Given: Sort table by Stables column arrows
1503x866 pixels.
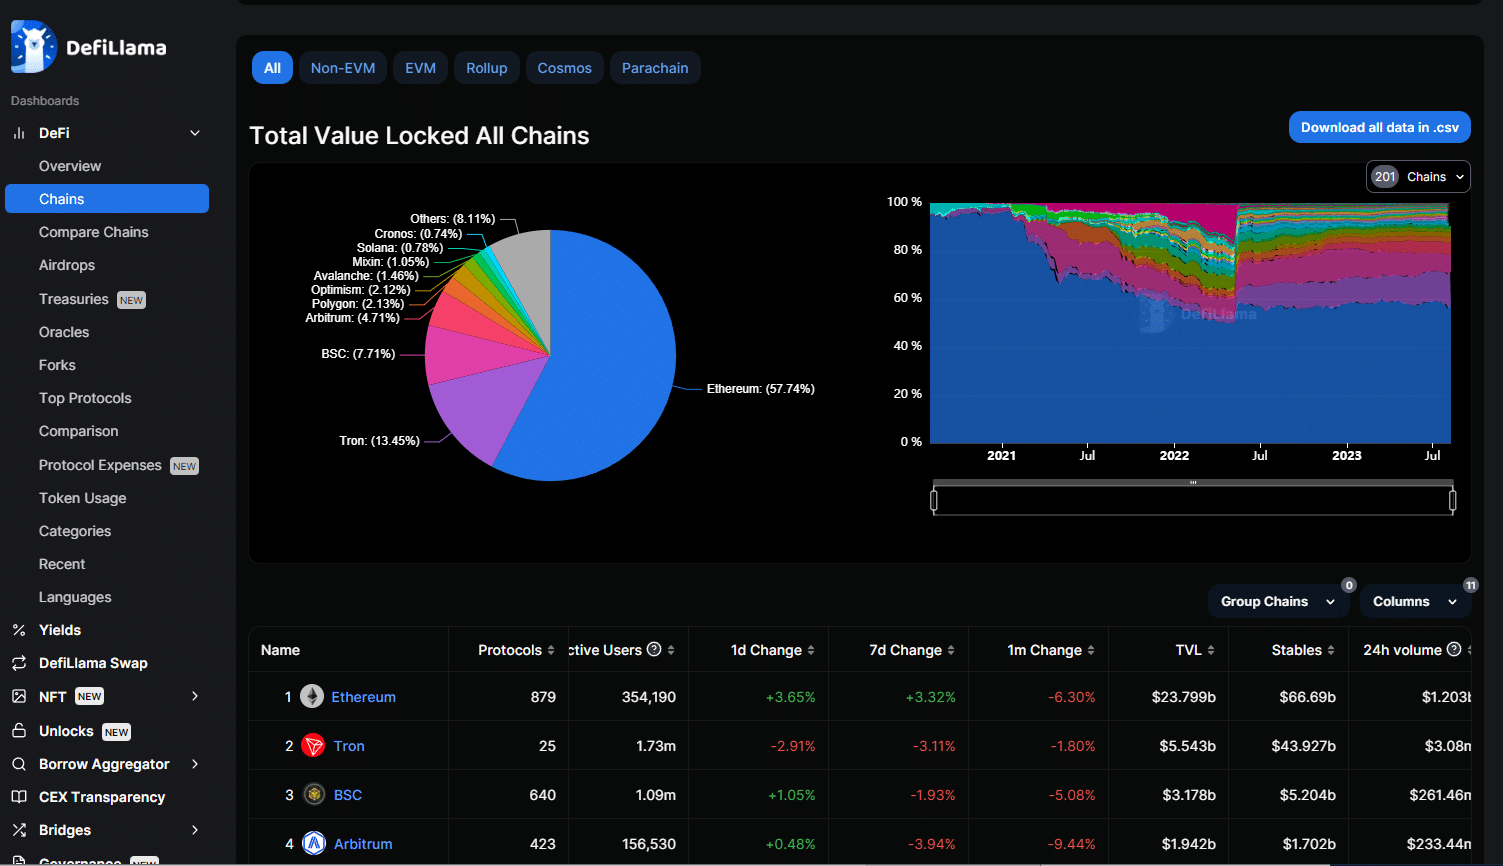Looking at the screenshot, I should coord(1331,650).
